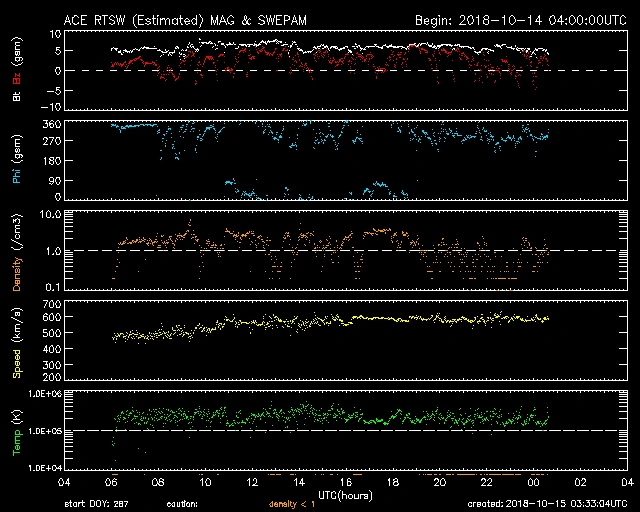The width and height of the screenshot is (640, 512).
Task: Click the 'UTC(hours)' x-axis title
Action: tap(345, 496)
